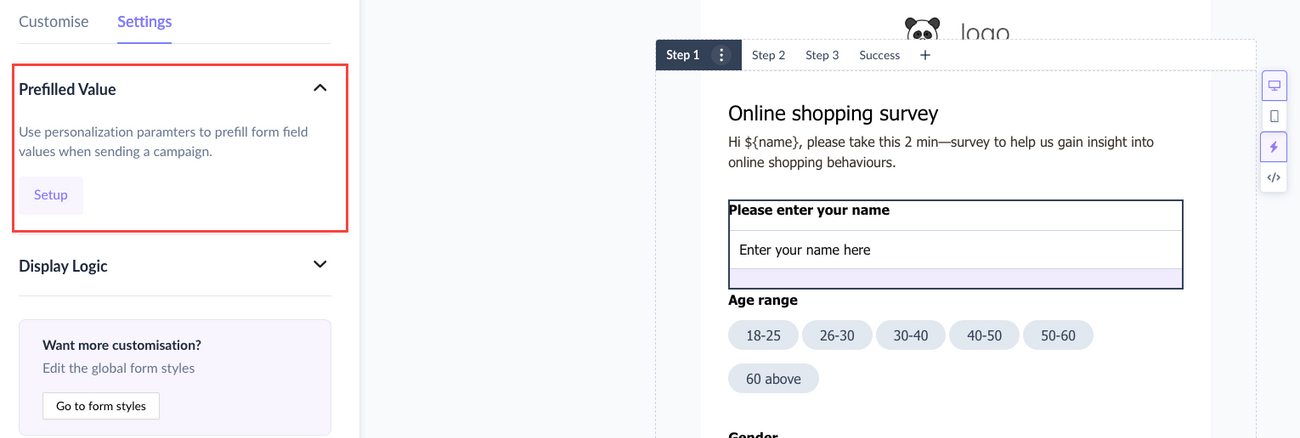Expand the Display Logic section
1300x438 pixels.
(x=320, y=265)
